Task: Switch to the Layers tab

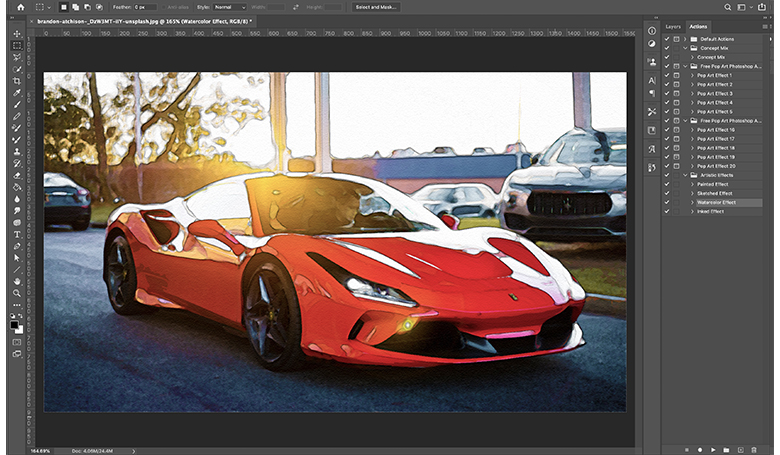Action: pyautogui.click(x=673, y=26)
